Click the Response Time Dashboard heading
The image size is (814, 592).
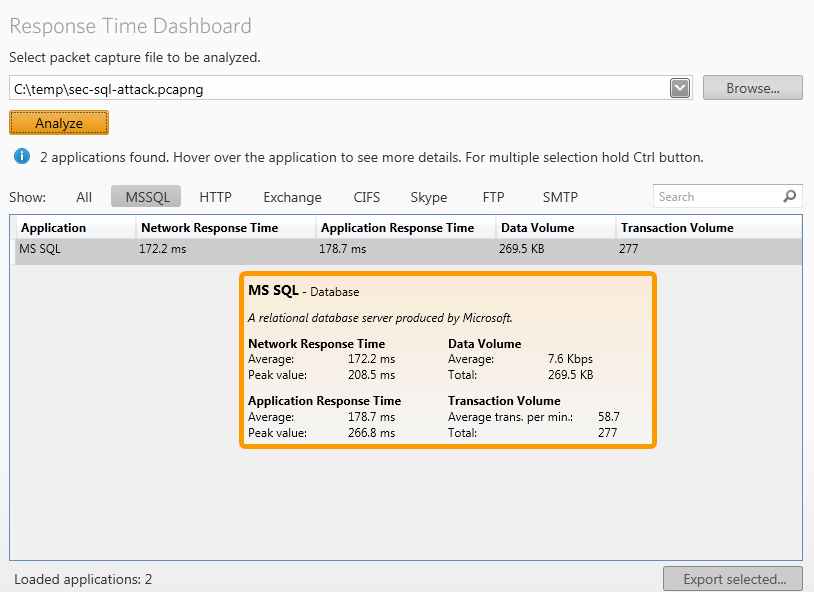(130, 26)
